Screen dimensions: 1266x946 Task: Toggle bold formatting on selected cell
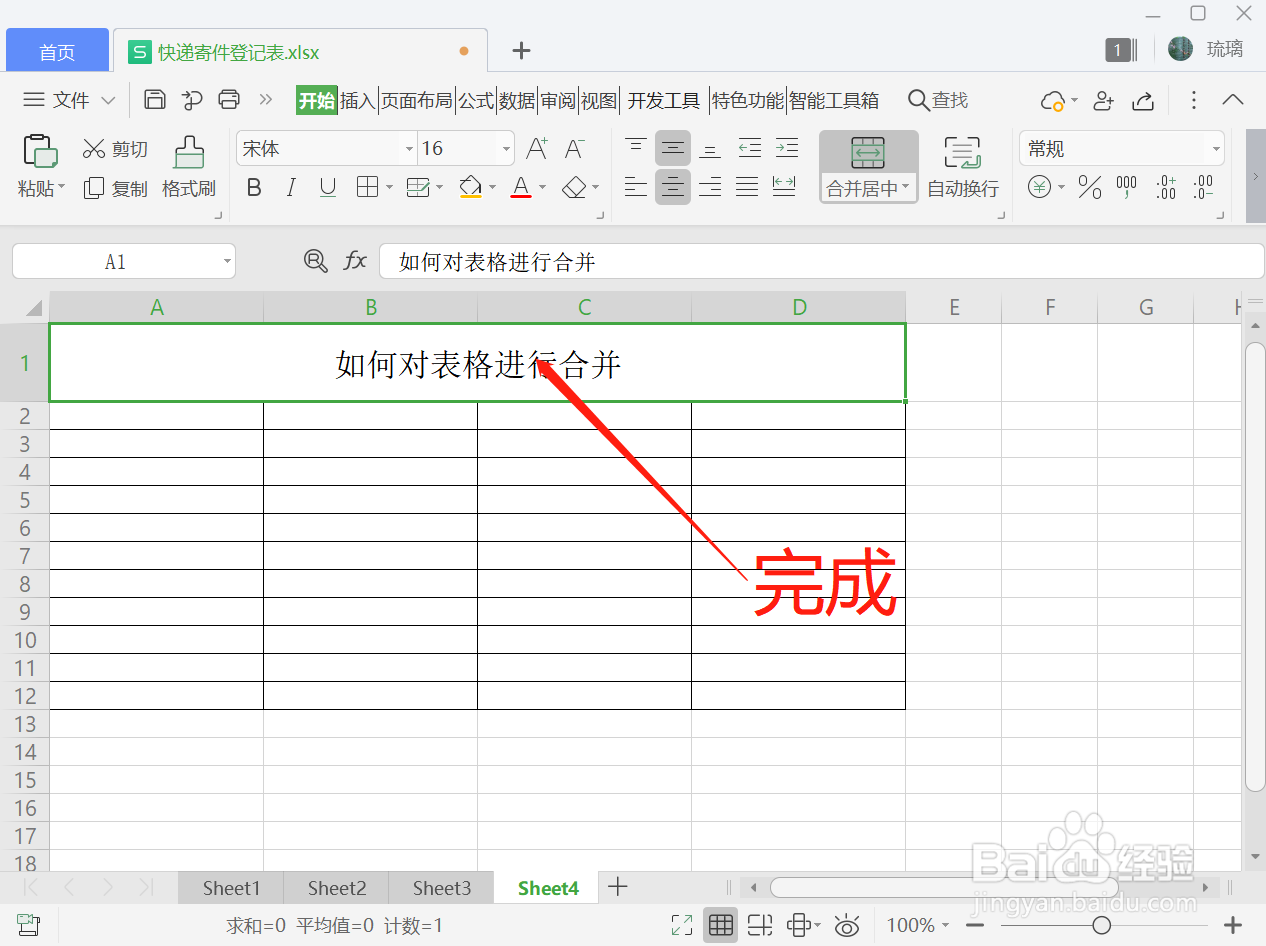click(254, 187)
